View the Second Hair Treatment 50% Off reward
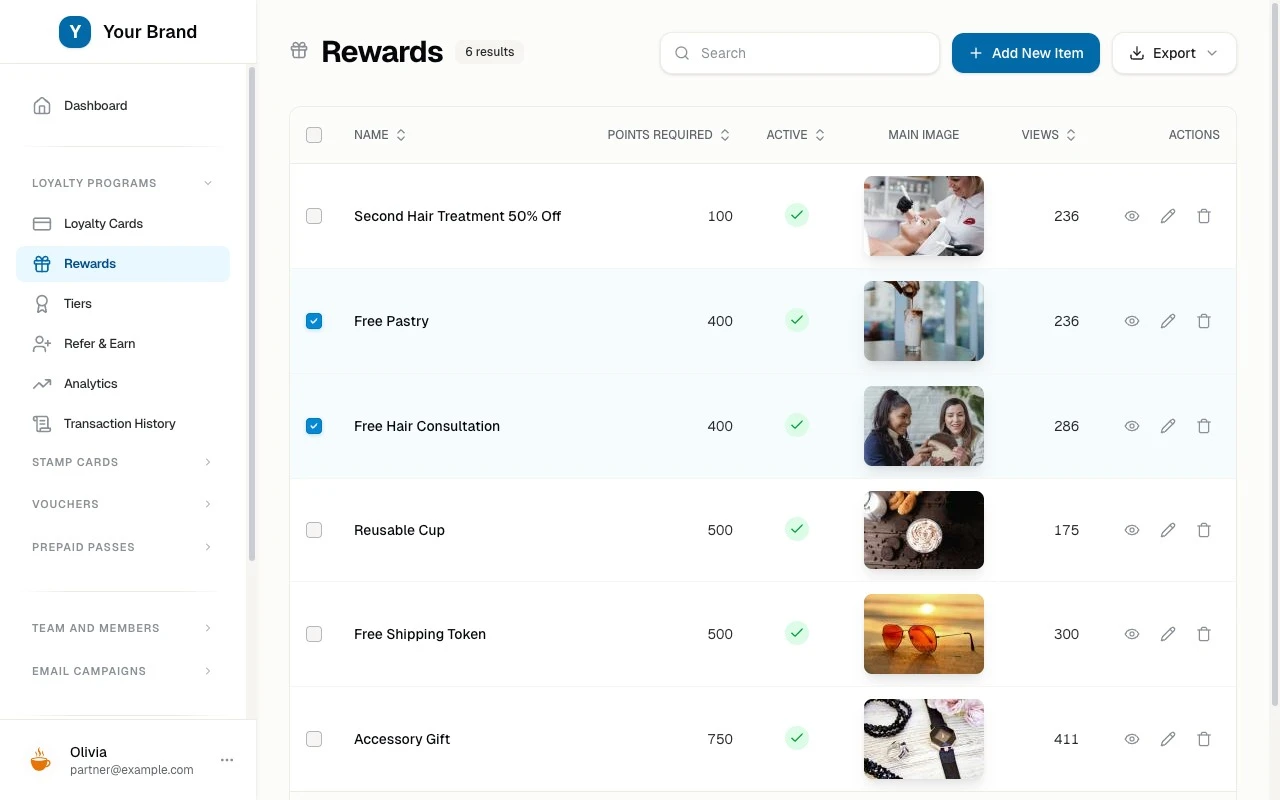The width and height of the screenshot is (1280, 800). (x=1132, y=216)
